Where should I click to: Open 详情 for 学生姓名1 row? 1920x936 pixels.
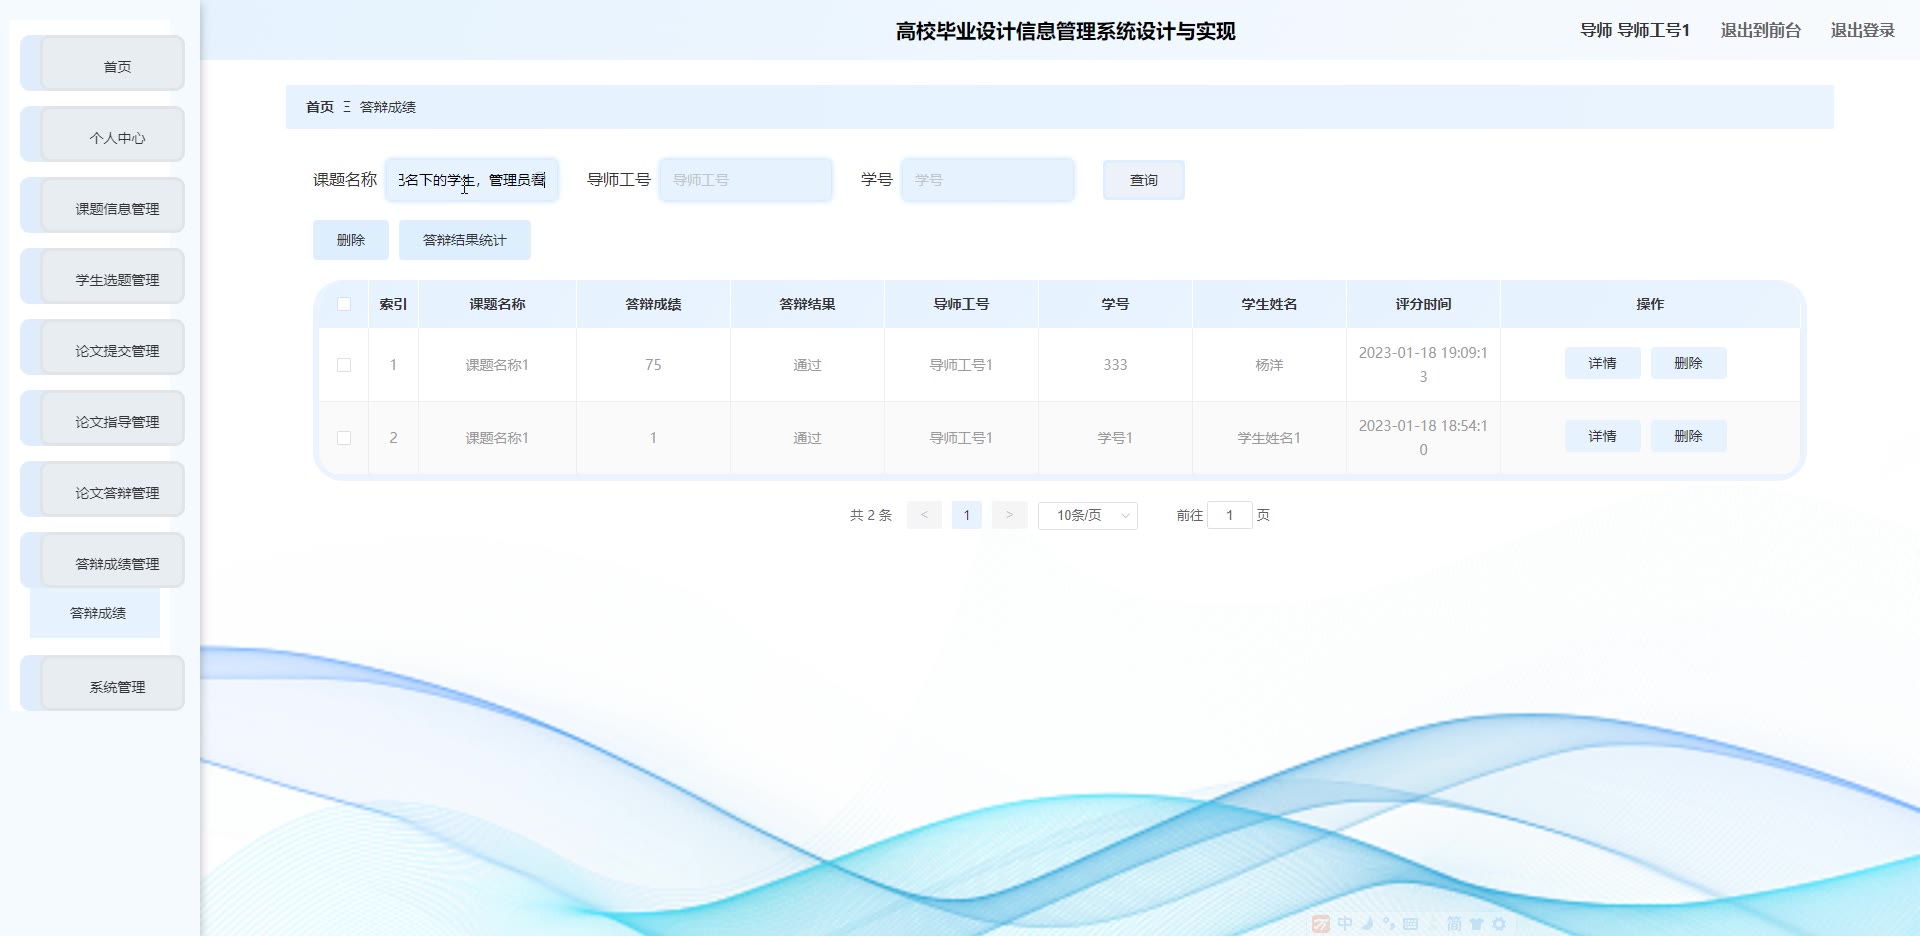pos(1603,436)
